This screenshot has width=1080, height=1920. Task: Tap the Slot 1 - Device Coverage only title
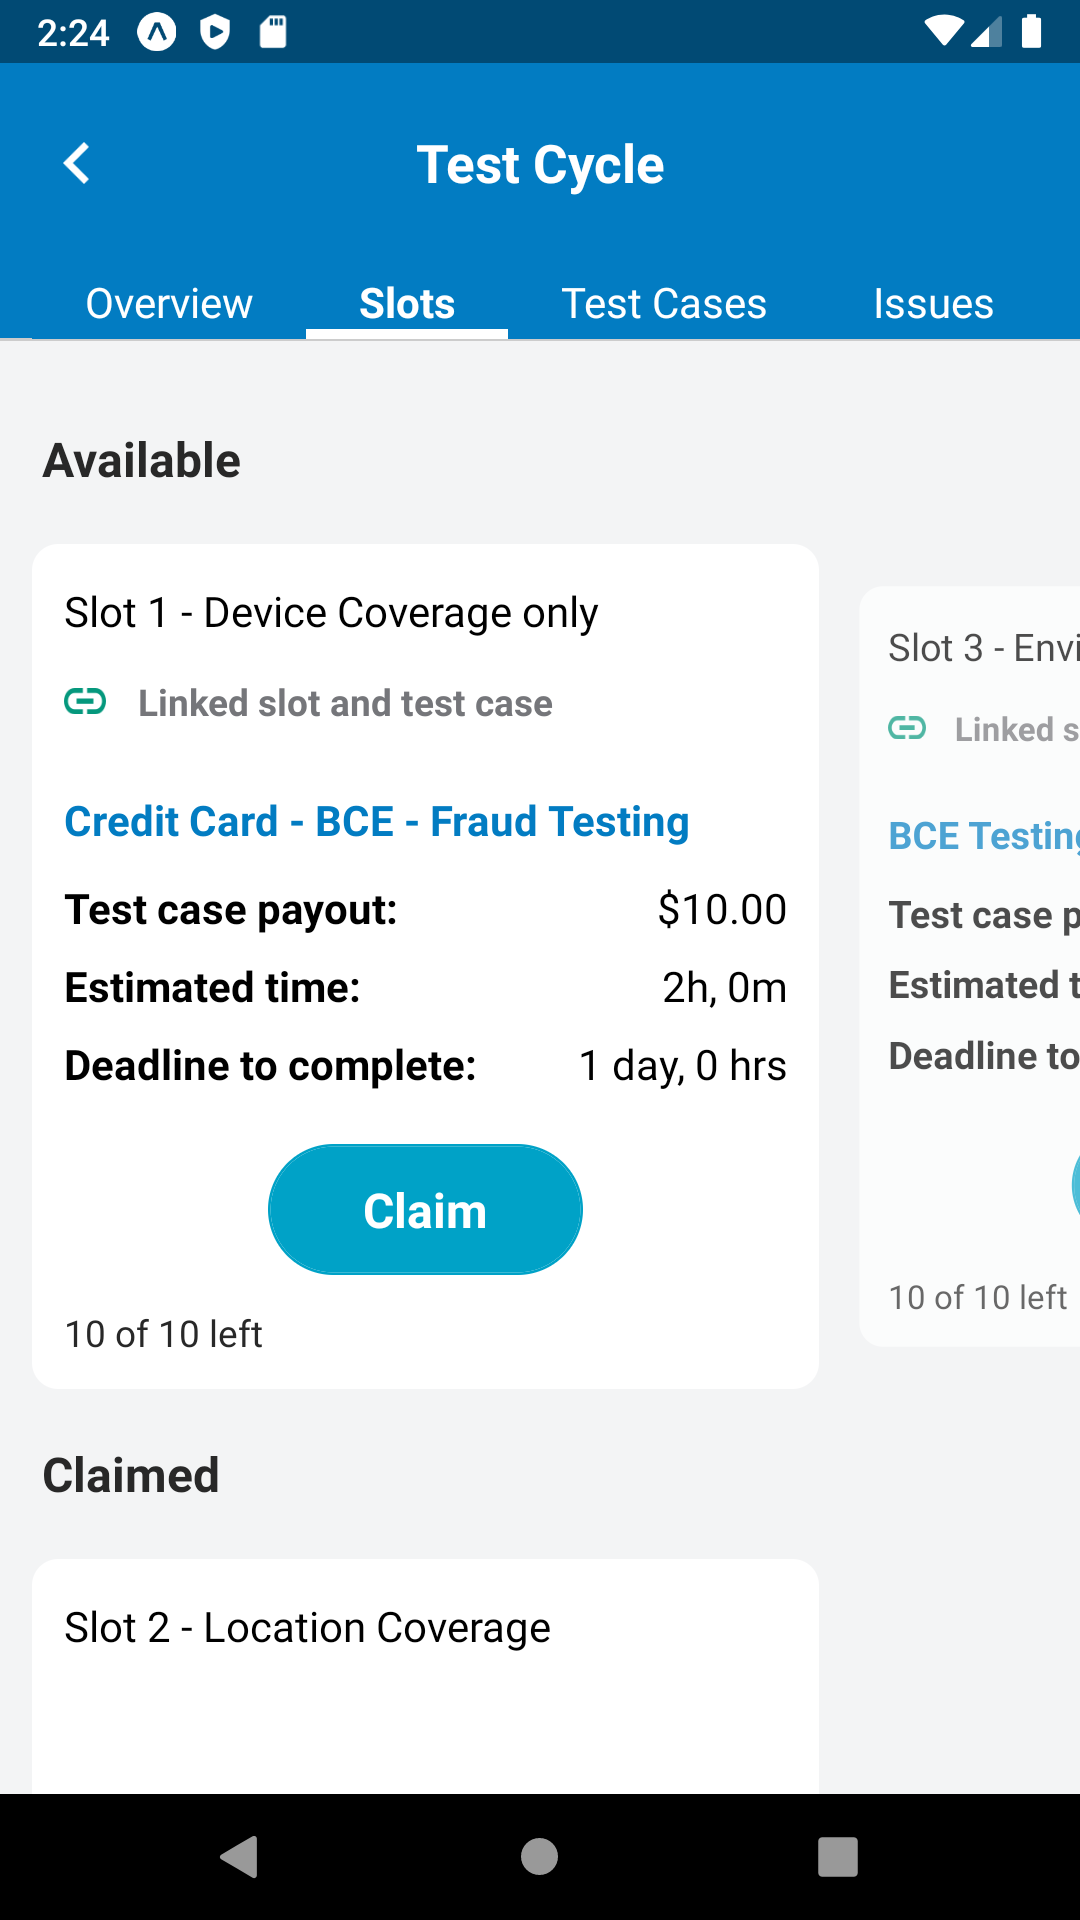(x=331, y=613)
